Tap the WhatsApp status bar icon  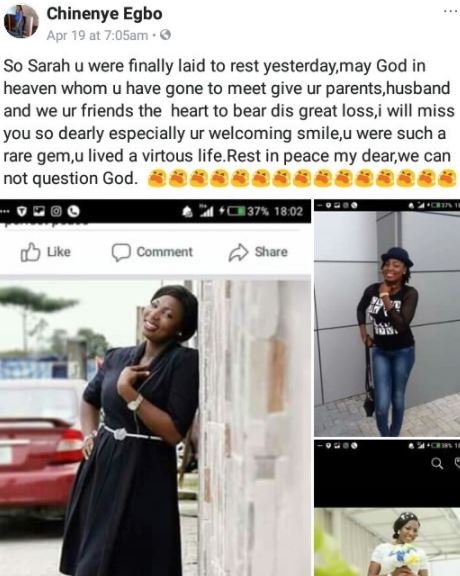pos(73,211)
